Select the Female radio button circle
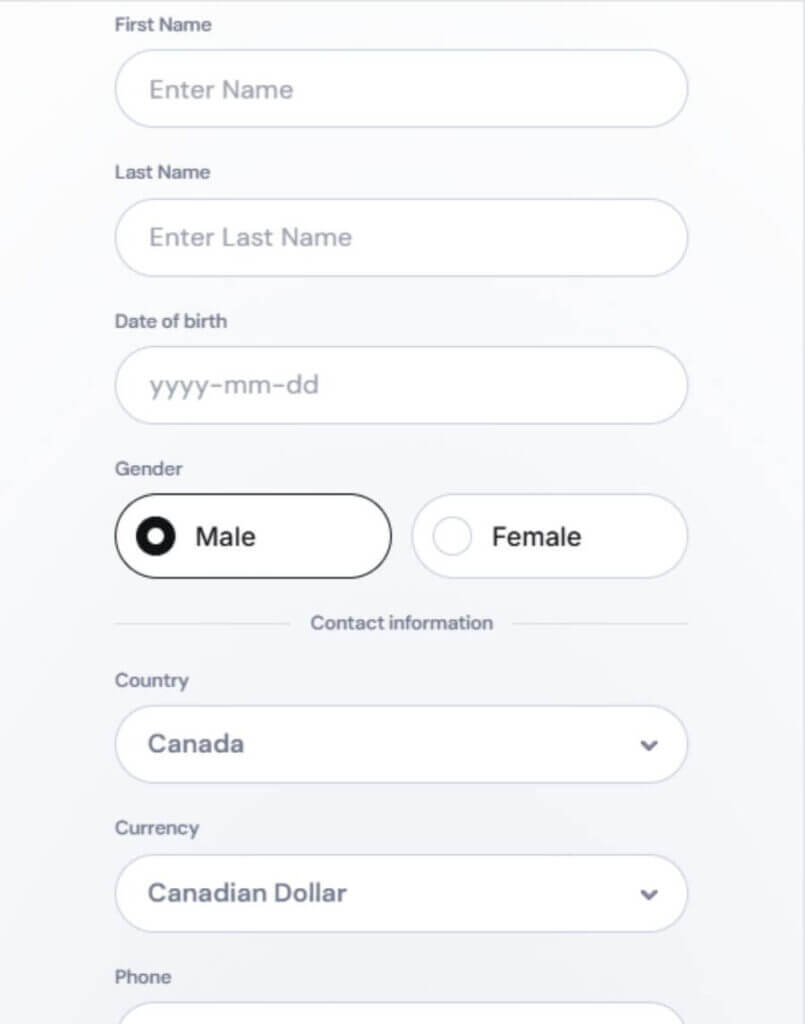This screenshot has width=805, height=1024. pos(452,537)
